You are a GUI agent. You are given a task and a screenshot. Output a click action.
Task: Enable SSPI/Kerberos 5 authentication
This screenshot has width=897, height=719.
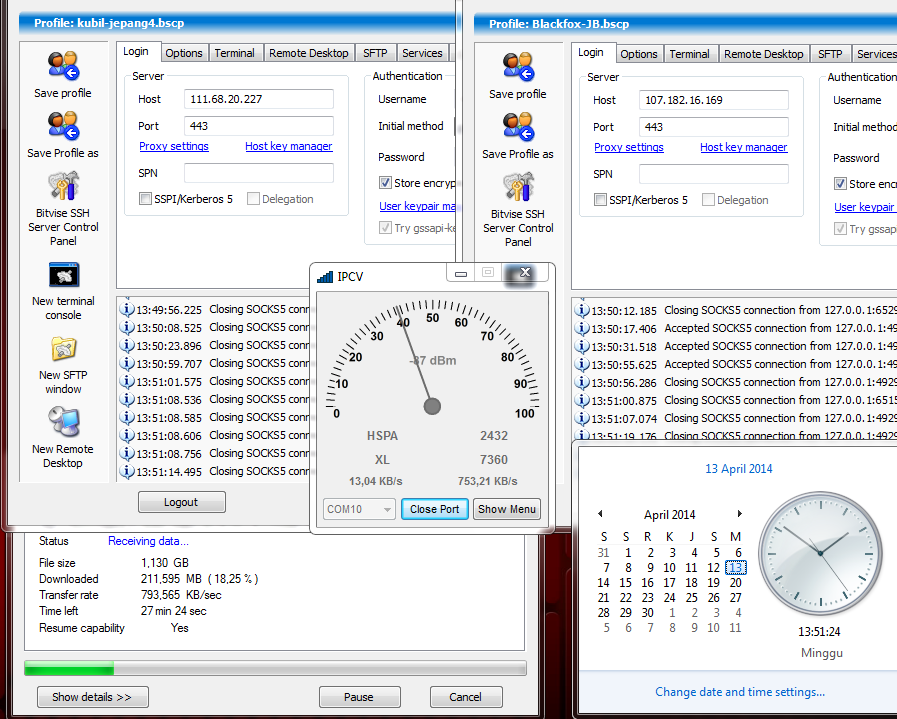tap(144, 200)
